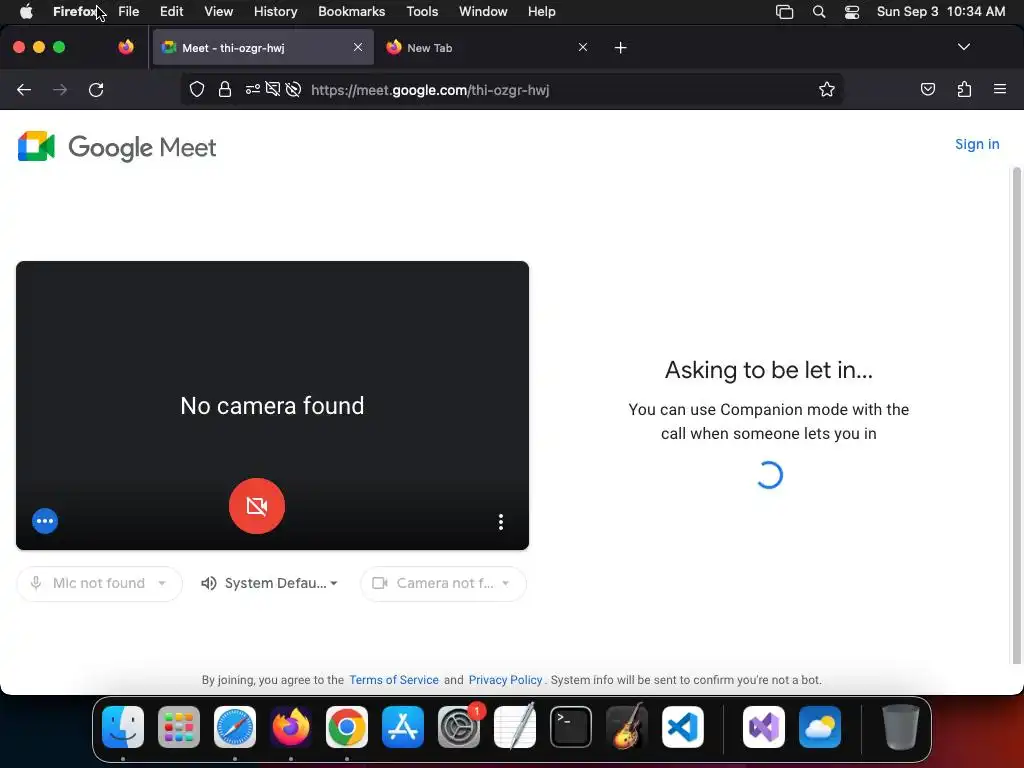Open more options three-dot menu in preview
This screenshot has width=1024, height=768.
[x=501, y=522]
